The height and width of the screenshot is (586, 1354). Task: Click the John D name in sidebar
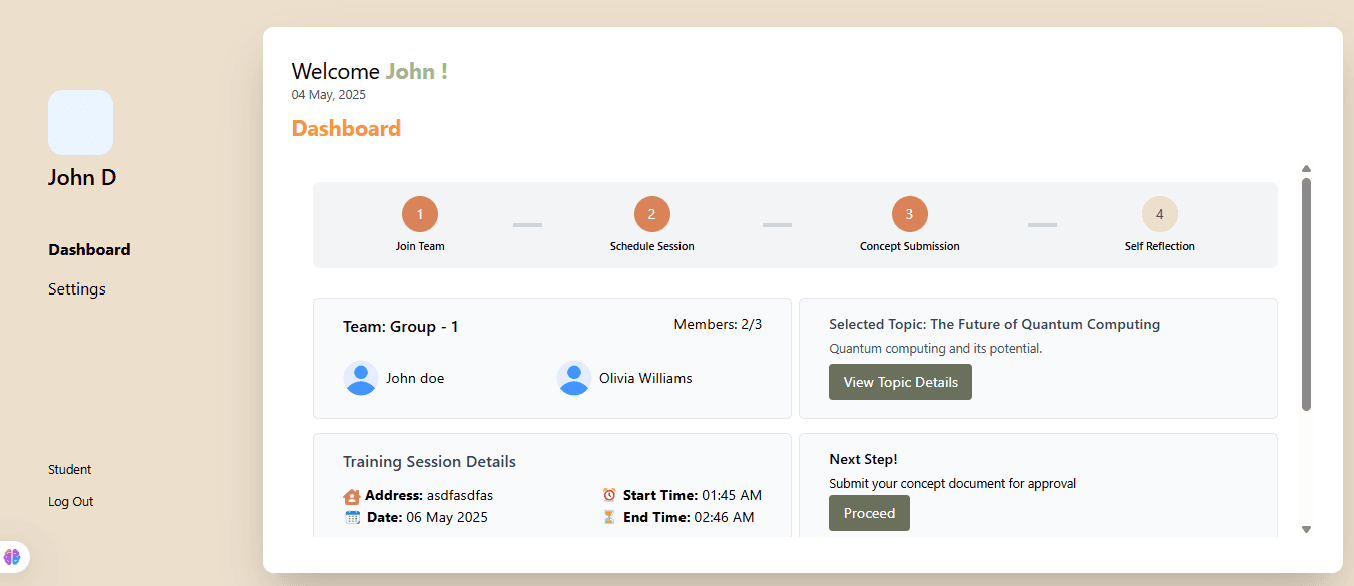tap(82, 178)
